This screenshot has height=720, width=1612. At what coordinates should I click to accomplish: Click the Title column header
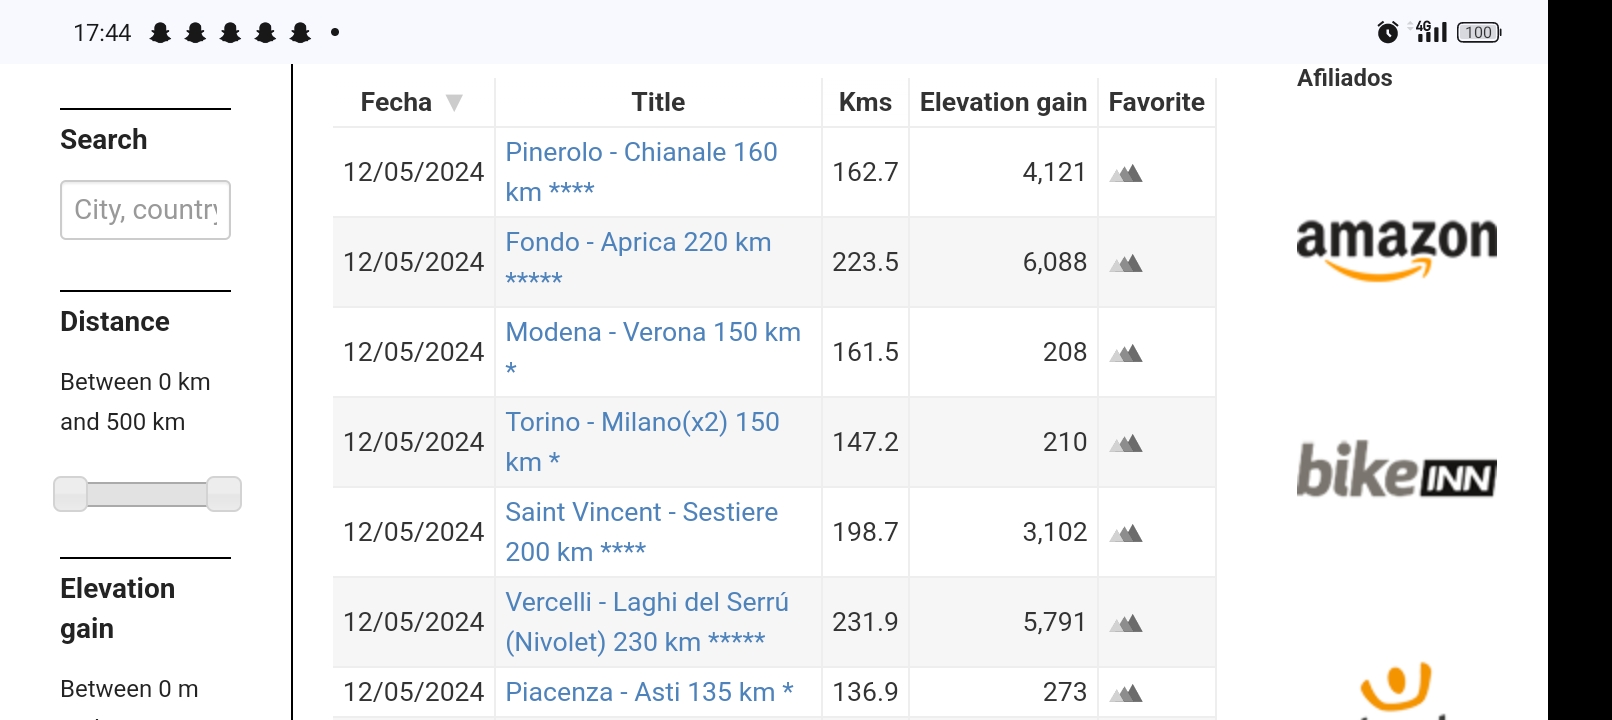(x=658, y=102)
